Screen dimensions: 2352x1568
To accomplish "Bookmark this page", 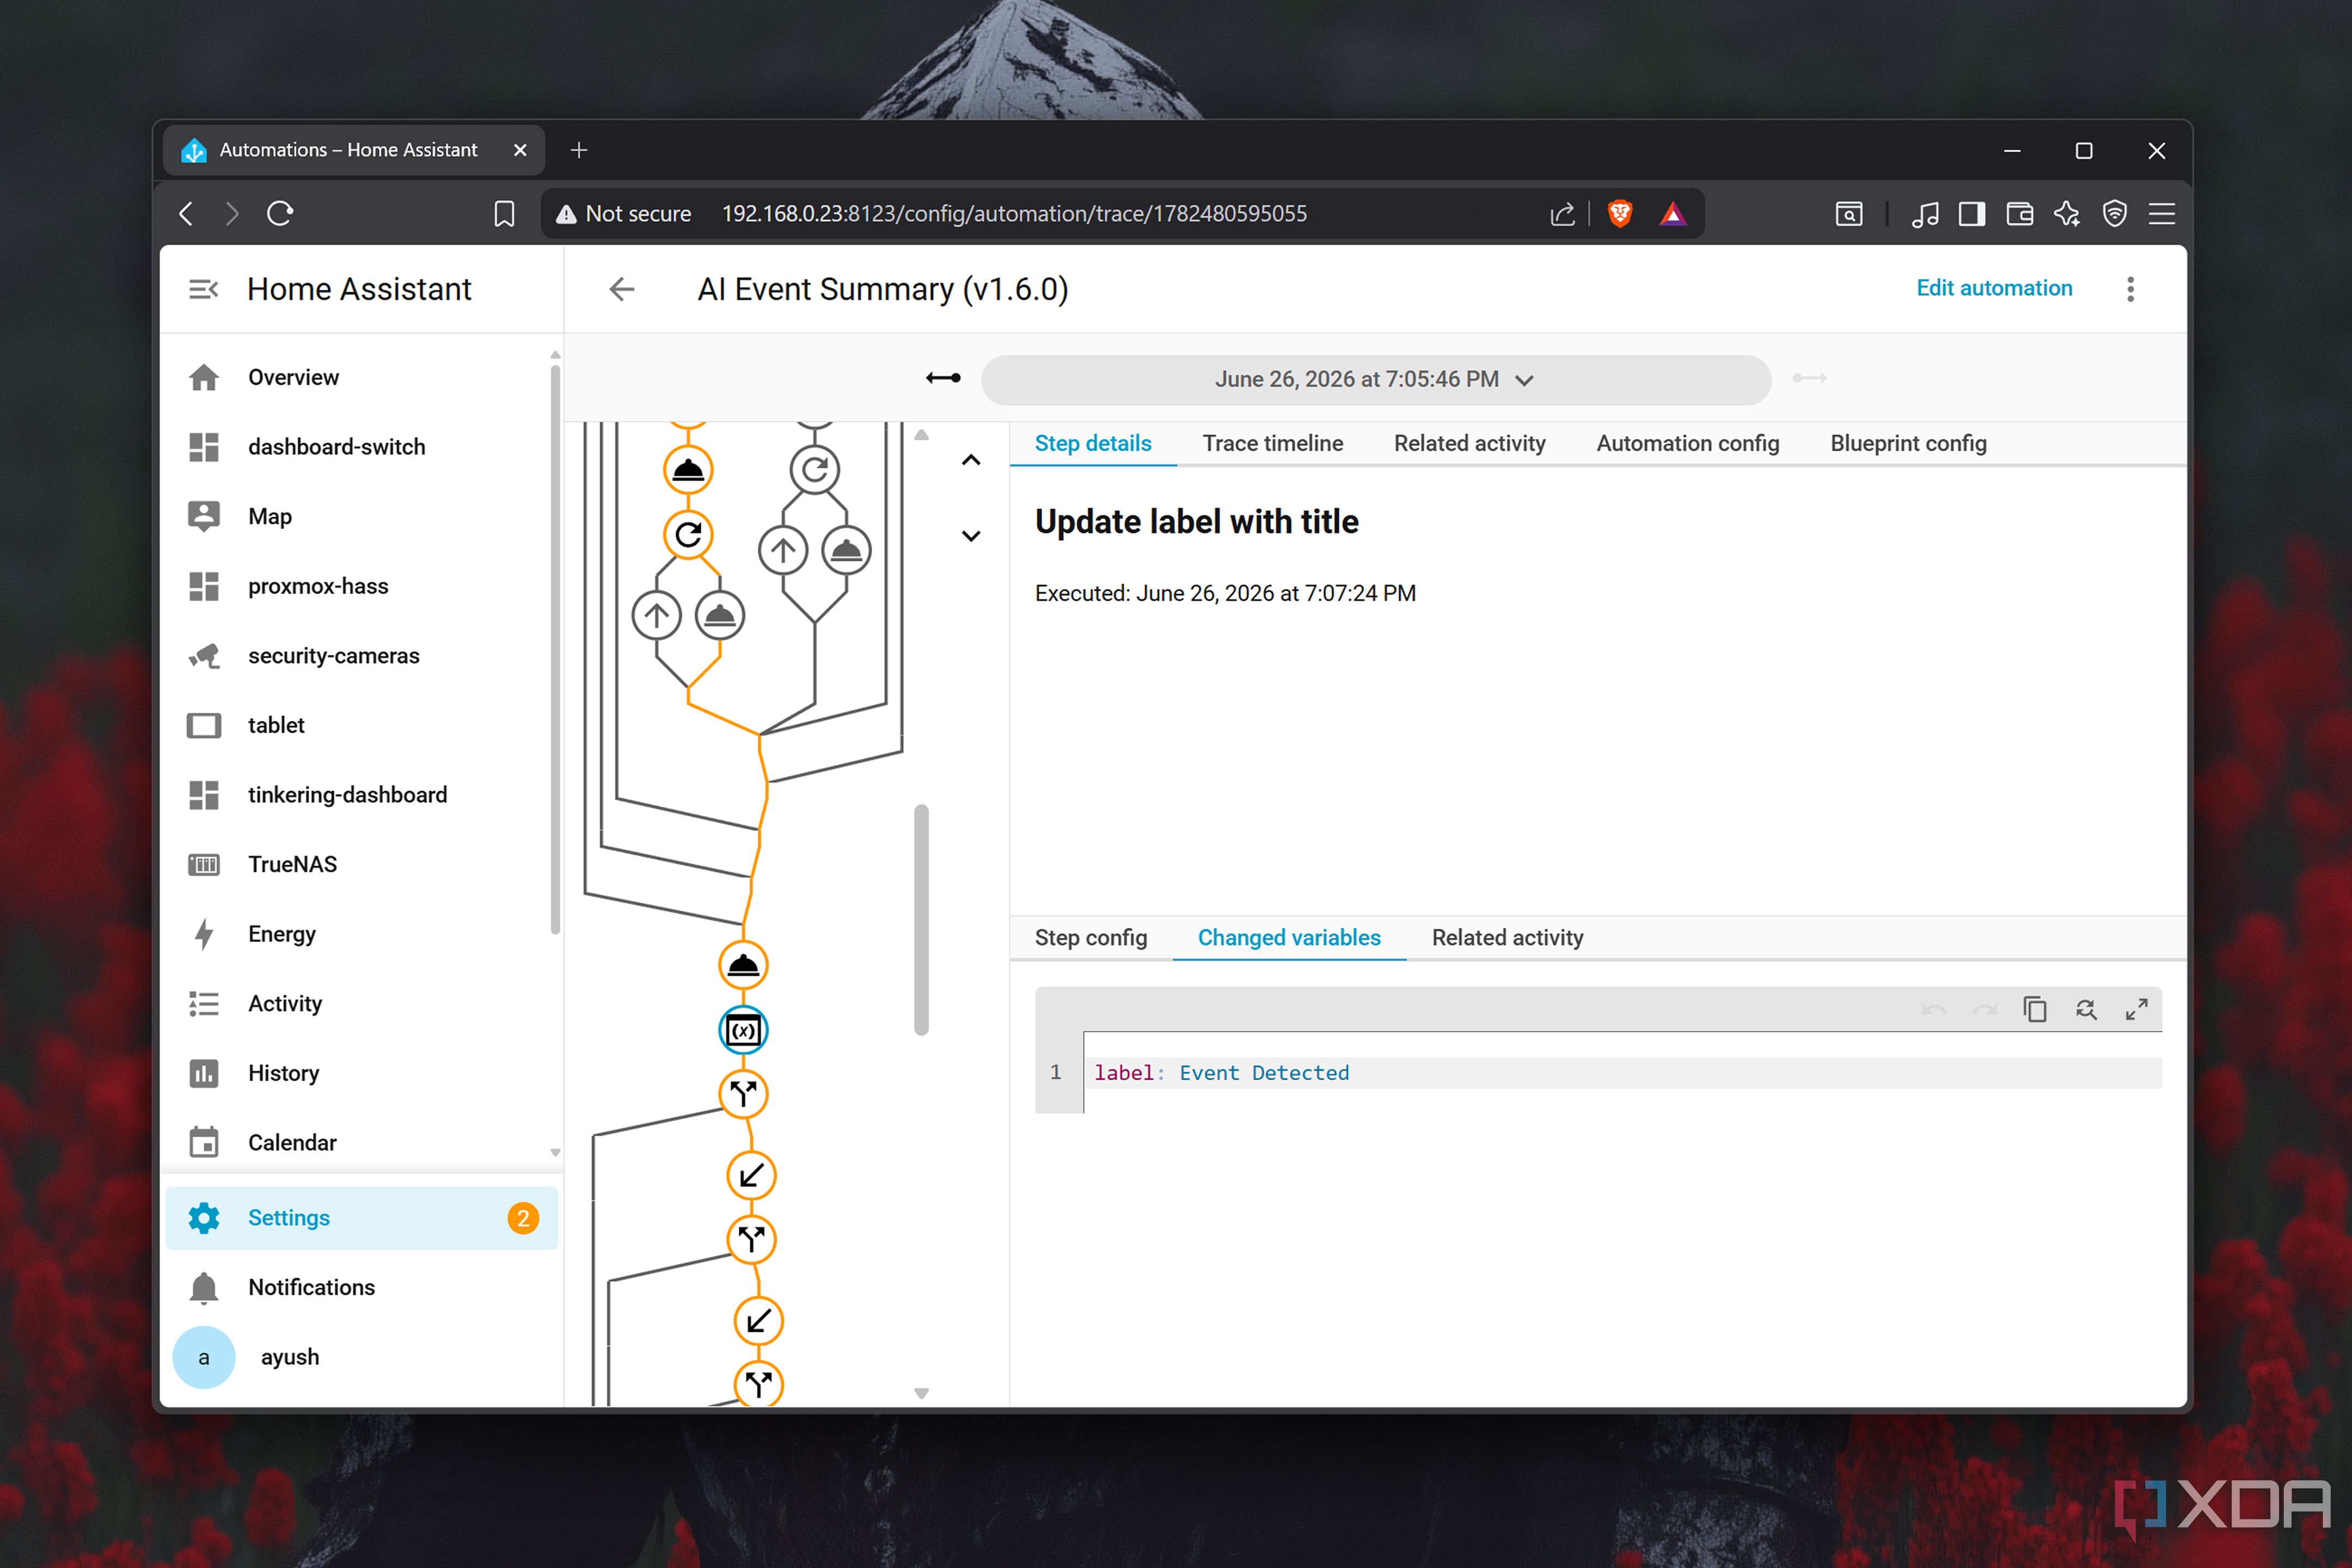I will (x=504, y=214).
